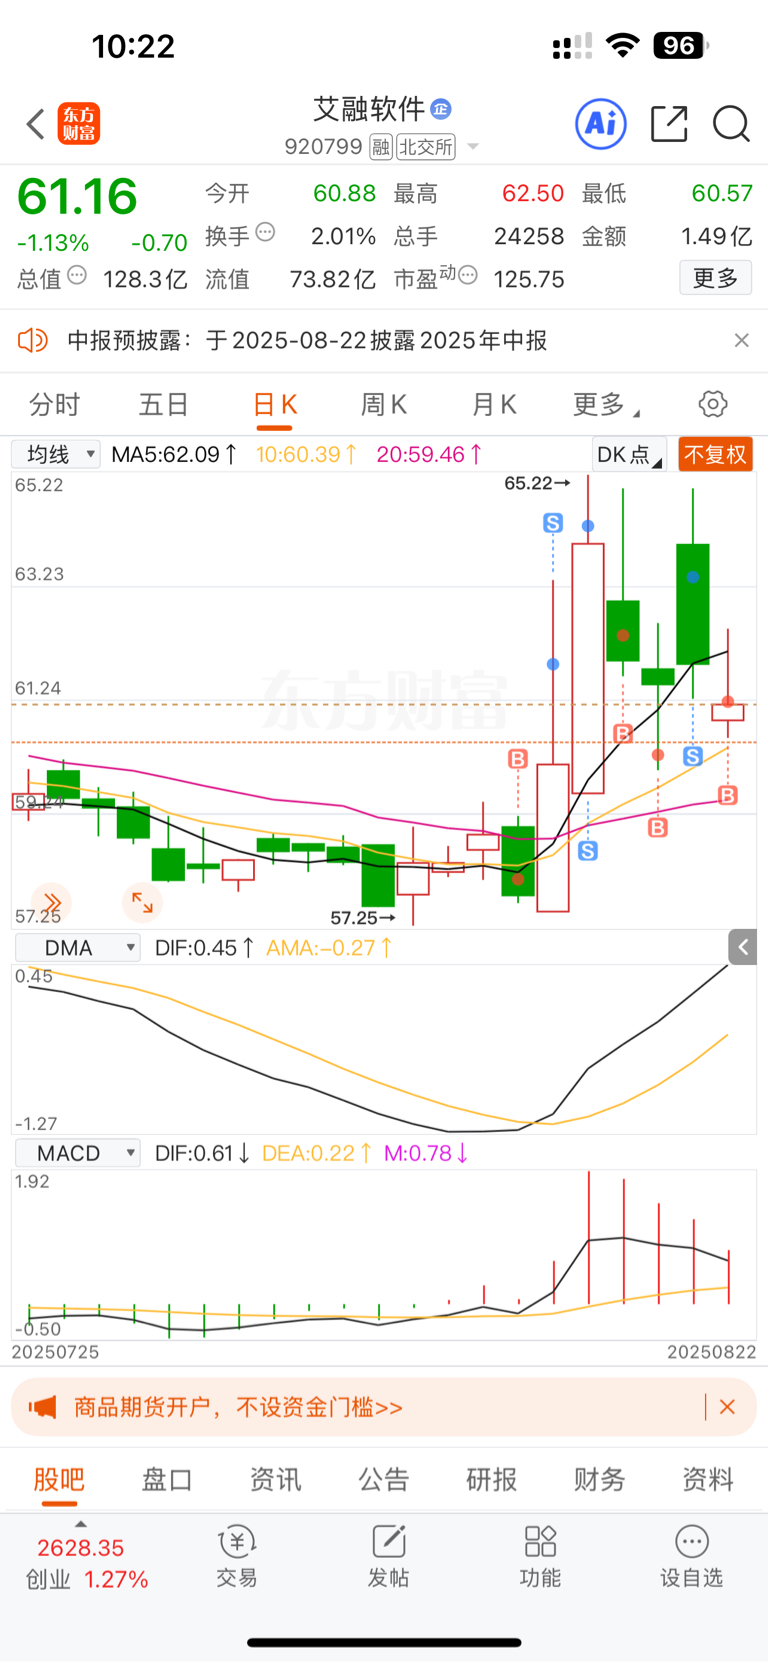Screen dimensions: 768x1662
Task: Tap the 创业 index 2628.35 ticker
Action: [86, 1564]
